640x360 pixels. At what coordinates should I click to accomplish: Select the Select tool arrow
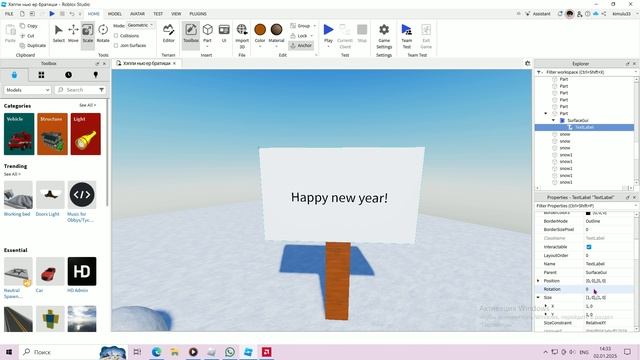(x=59, y=33)
